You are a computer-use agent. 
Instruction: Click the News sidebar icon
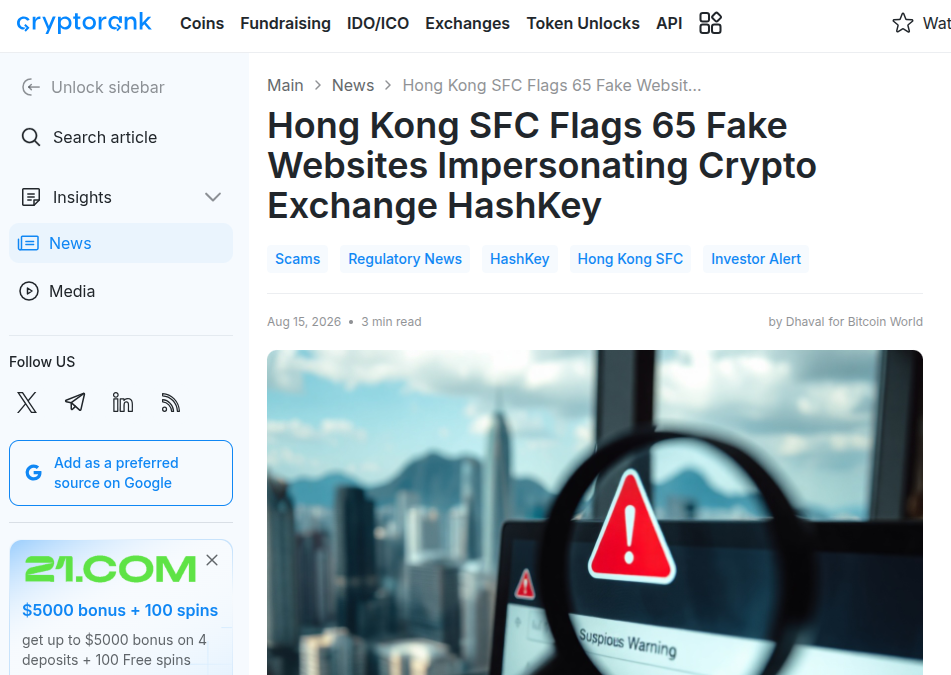pos(28,243)
